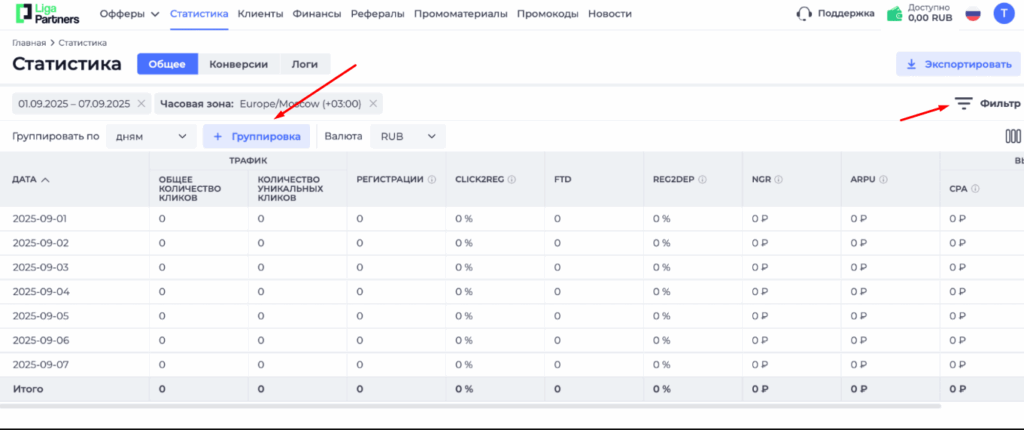Click the Общее количество кликов header
Viewport: 1024px width, 430px height.
point(190,189)
